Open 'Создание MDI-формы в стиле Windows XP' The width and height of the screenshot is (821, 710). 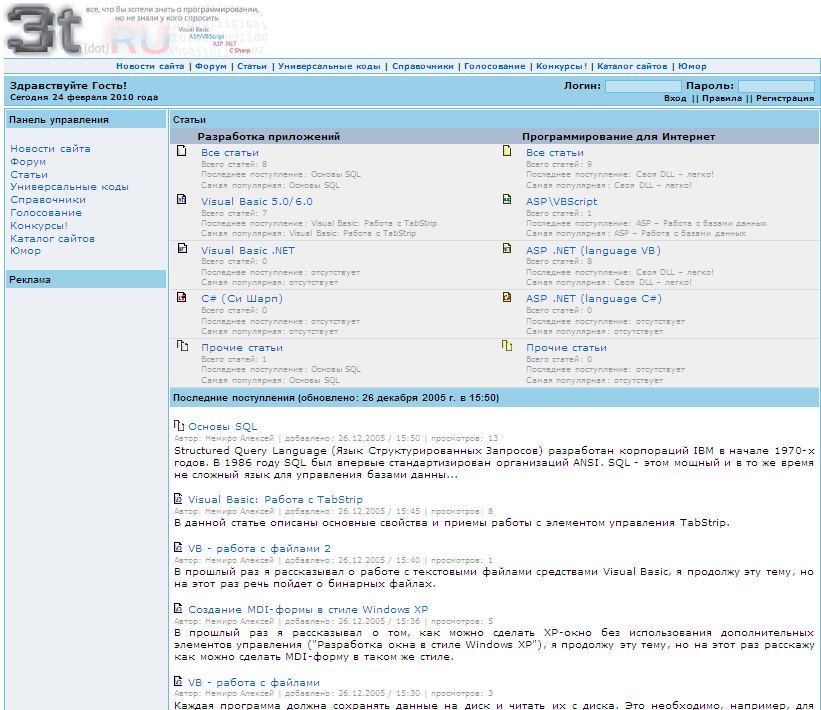(308, 610)
